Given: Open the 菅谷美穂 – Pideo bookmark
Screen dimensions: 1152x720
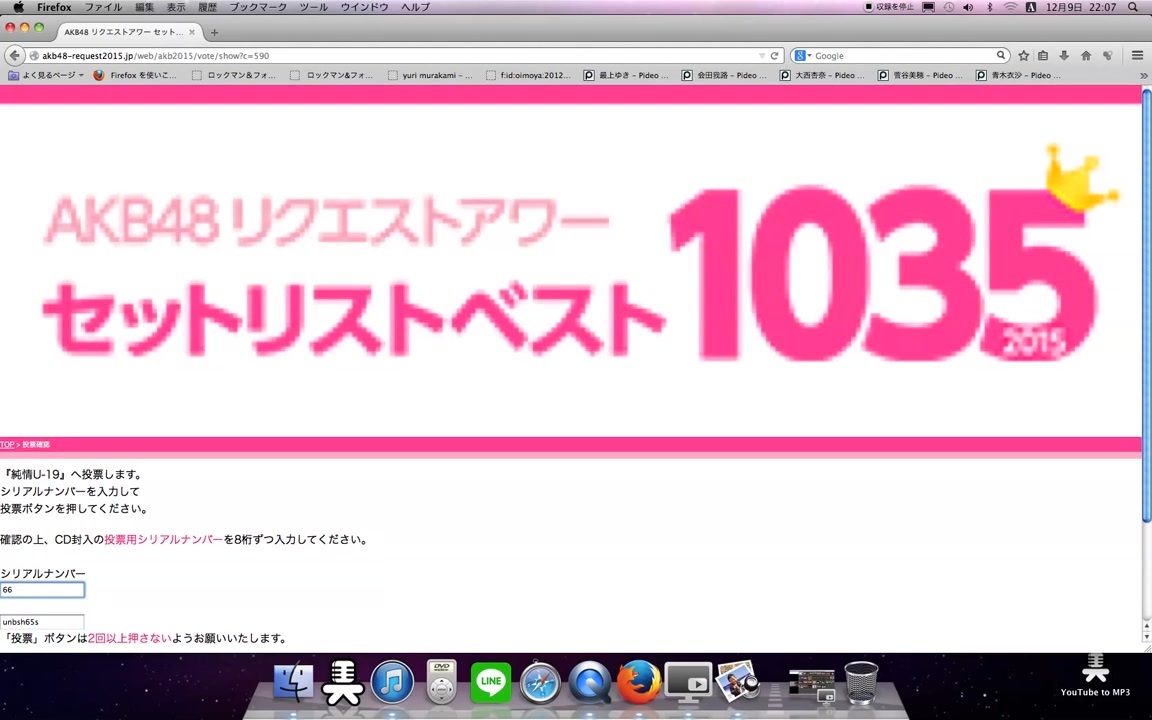Looking at the screenshot, I should (921, 75).
